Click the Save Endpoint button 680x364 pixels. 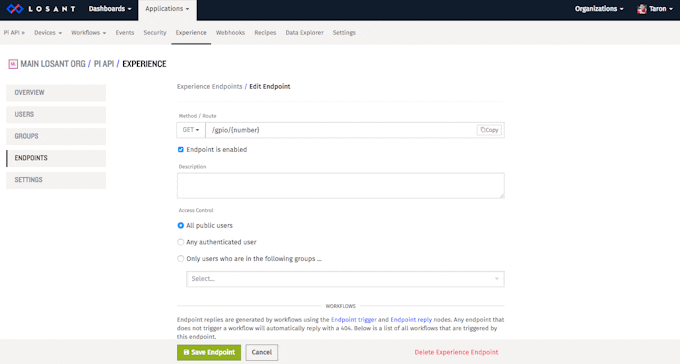(x=209, y=352)
